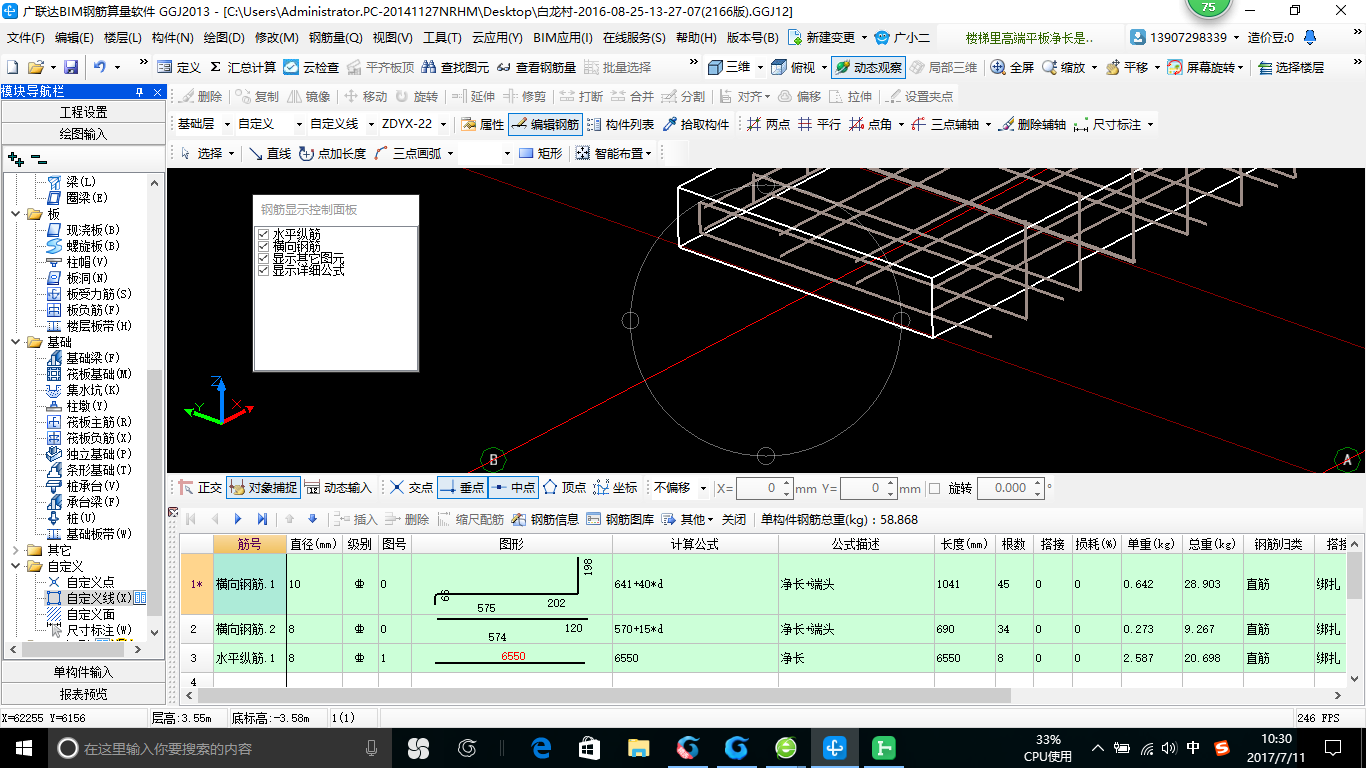Click 平行 parallel axis tool

[x=819, y=125]
